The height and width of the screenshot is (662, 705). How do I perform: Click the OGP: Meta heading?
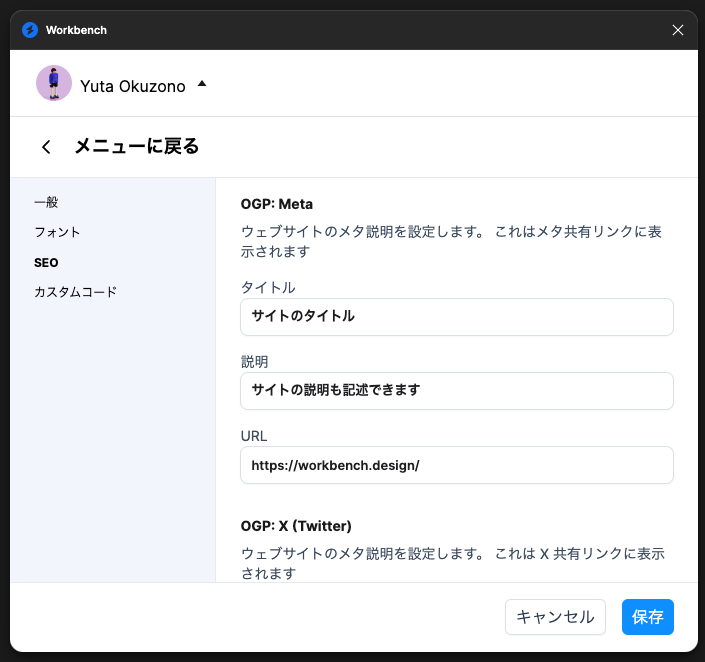point(277,204)
